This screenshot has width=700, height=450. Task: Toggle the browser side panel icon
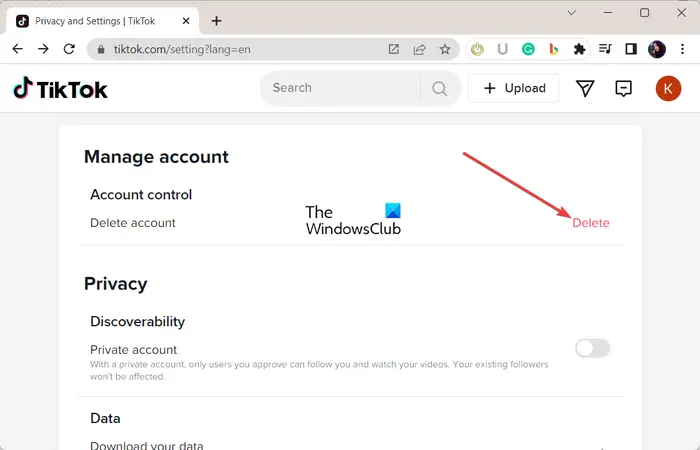click(x=631, y=49)
